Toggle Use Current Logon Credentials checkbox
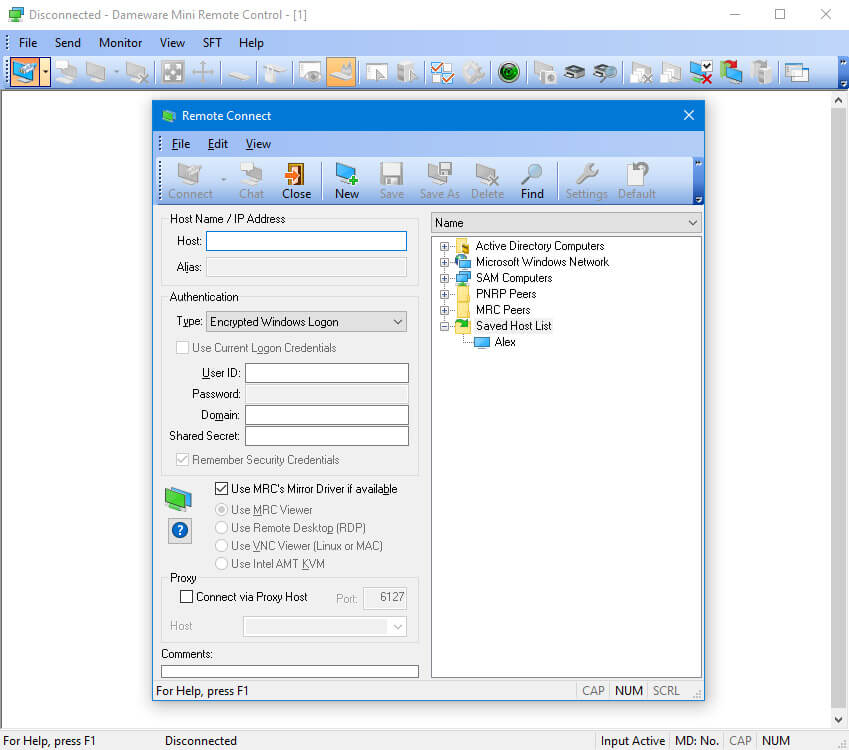 (x=182, y=348)
